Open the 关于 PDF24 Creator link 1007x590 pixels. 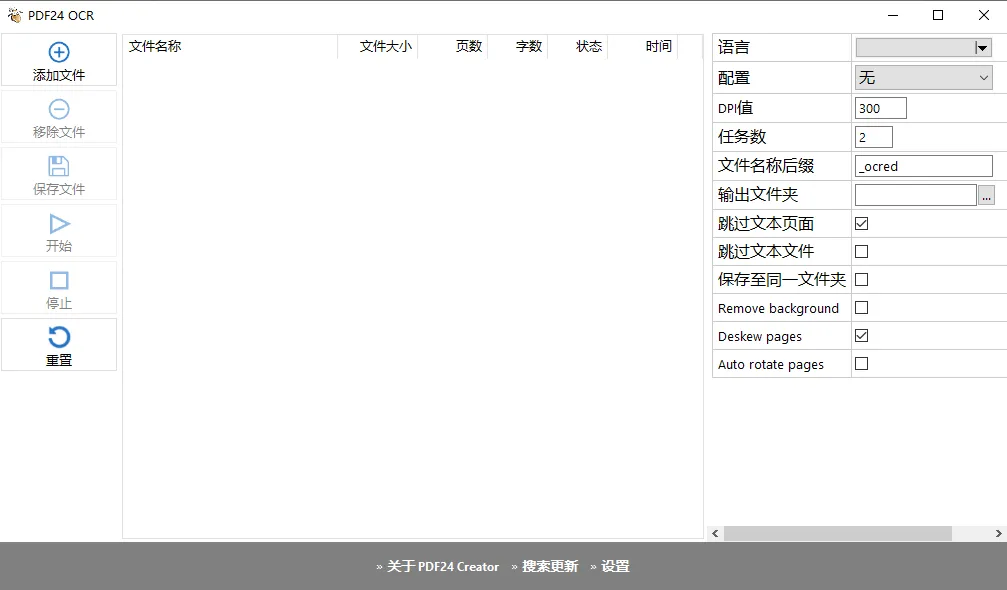click(x=443, y=566)
